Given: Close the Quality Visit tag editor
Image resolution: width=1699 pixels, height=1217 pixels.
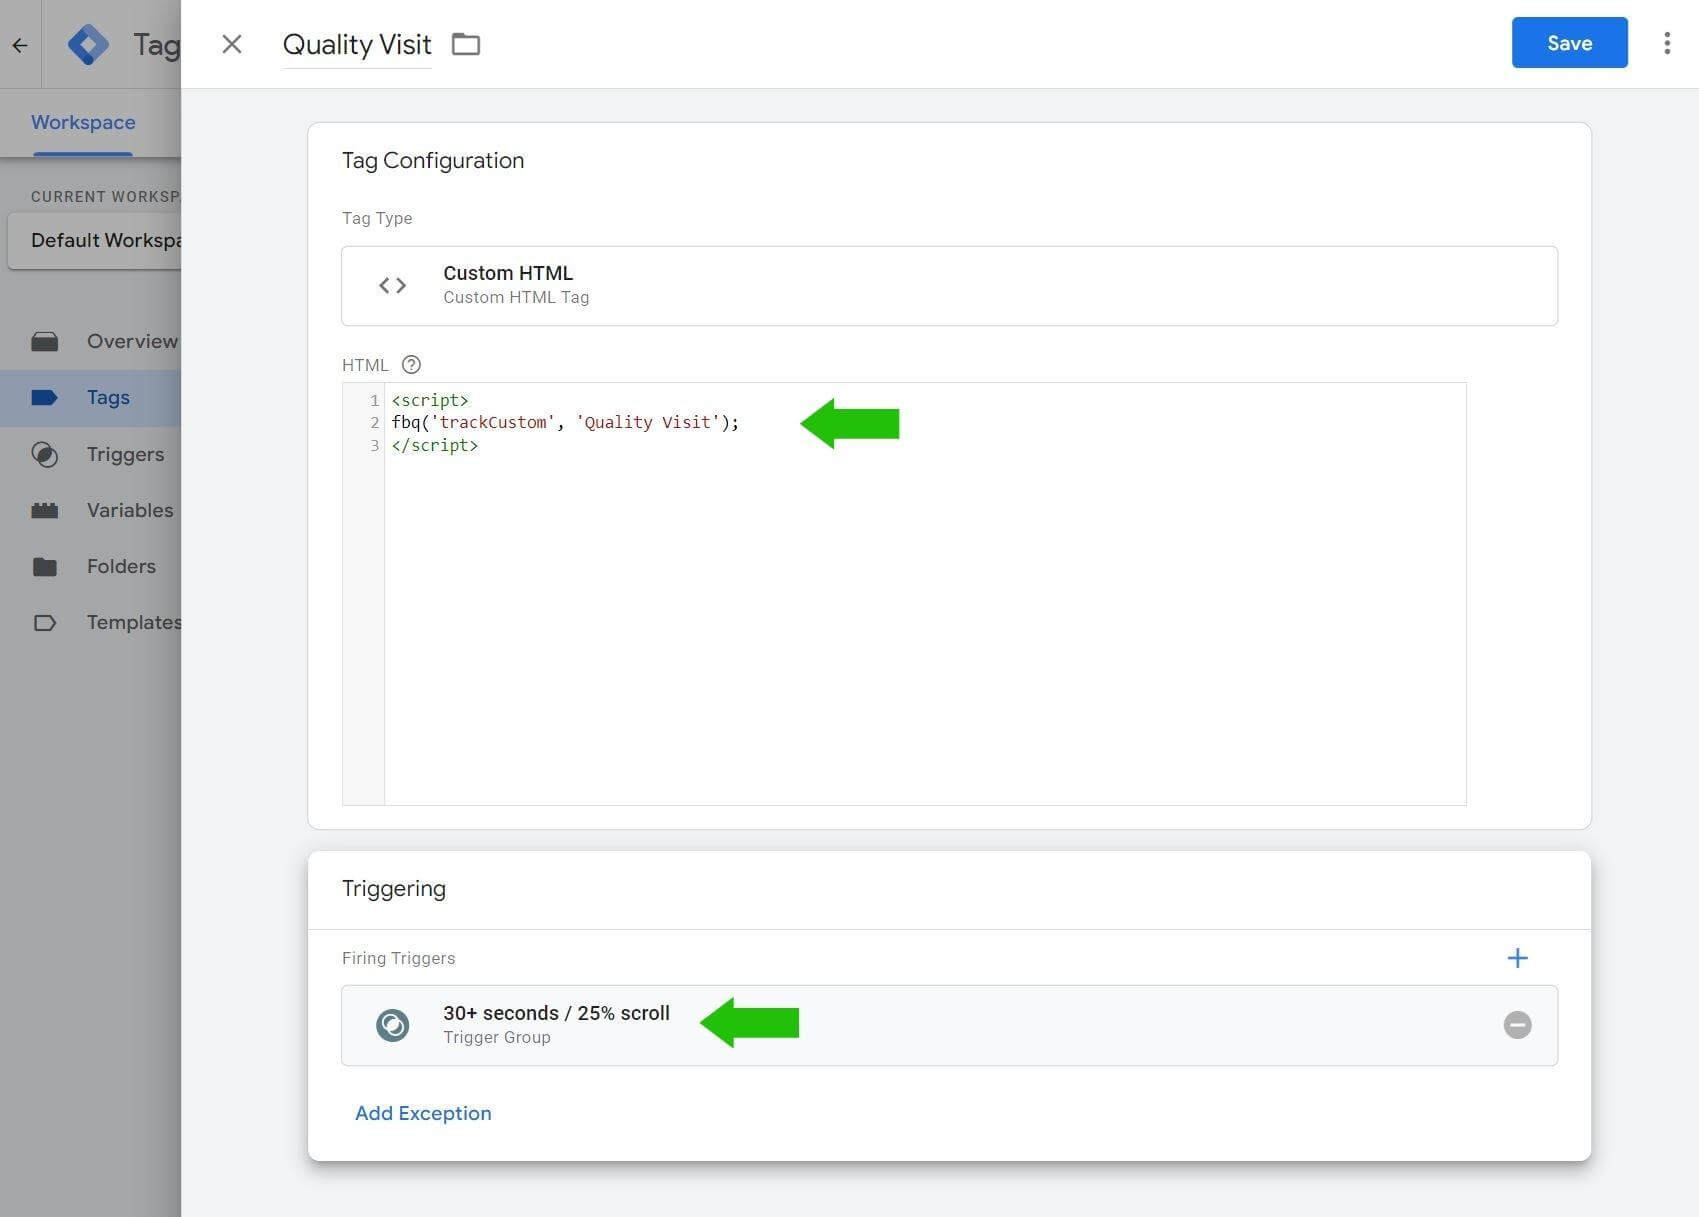Looking at the screenshot, I should [x=232, y=44].
